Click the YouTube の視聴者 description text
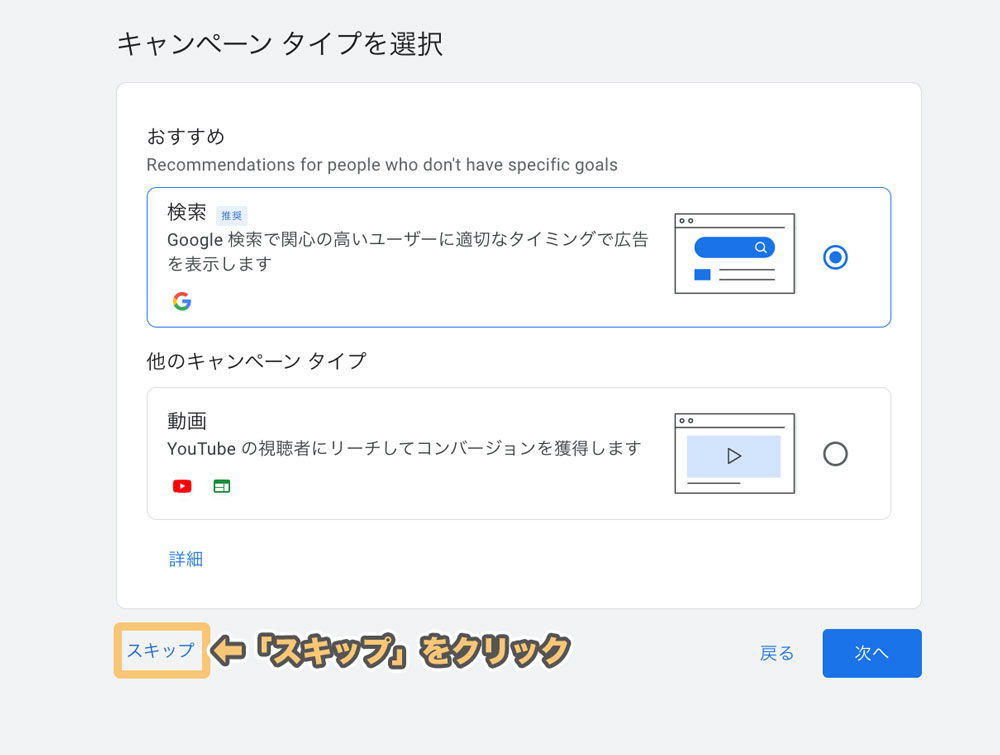1000x755 pixels. (x=404, y=448)
